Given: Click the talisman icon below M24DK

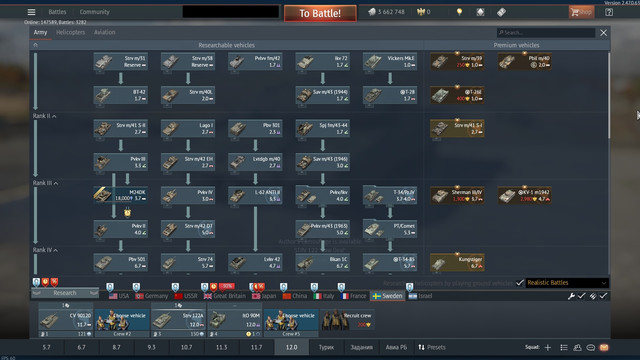Looking at the screenshot, I should (x=127, y=213).
